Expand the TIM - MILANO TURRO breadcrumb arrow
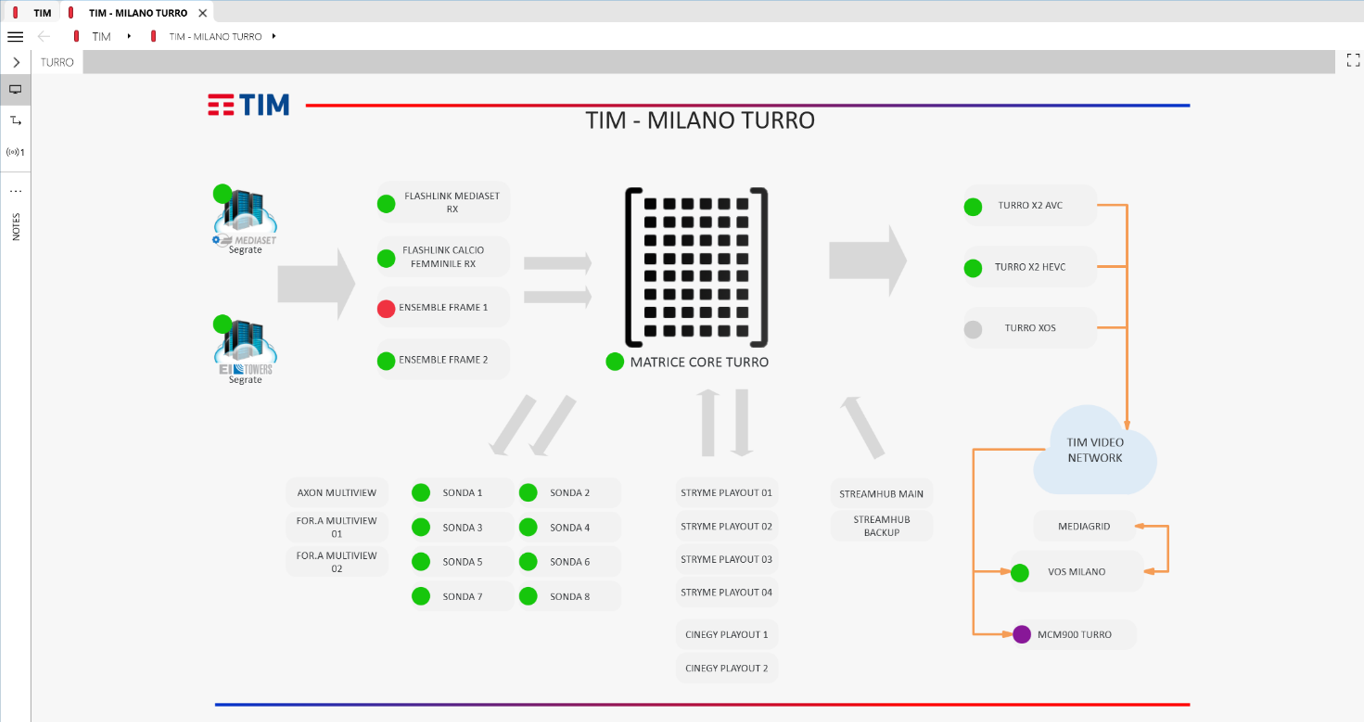Image resolution: width=1367 pixels, height=722 pixels. 273,36
